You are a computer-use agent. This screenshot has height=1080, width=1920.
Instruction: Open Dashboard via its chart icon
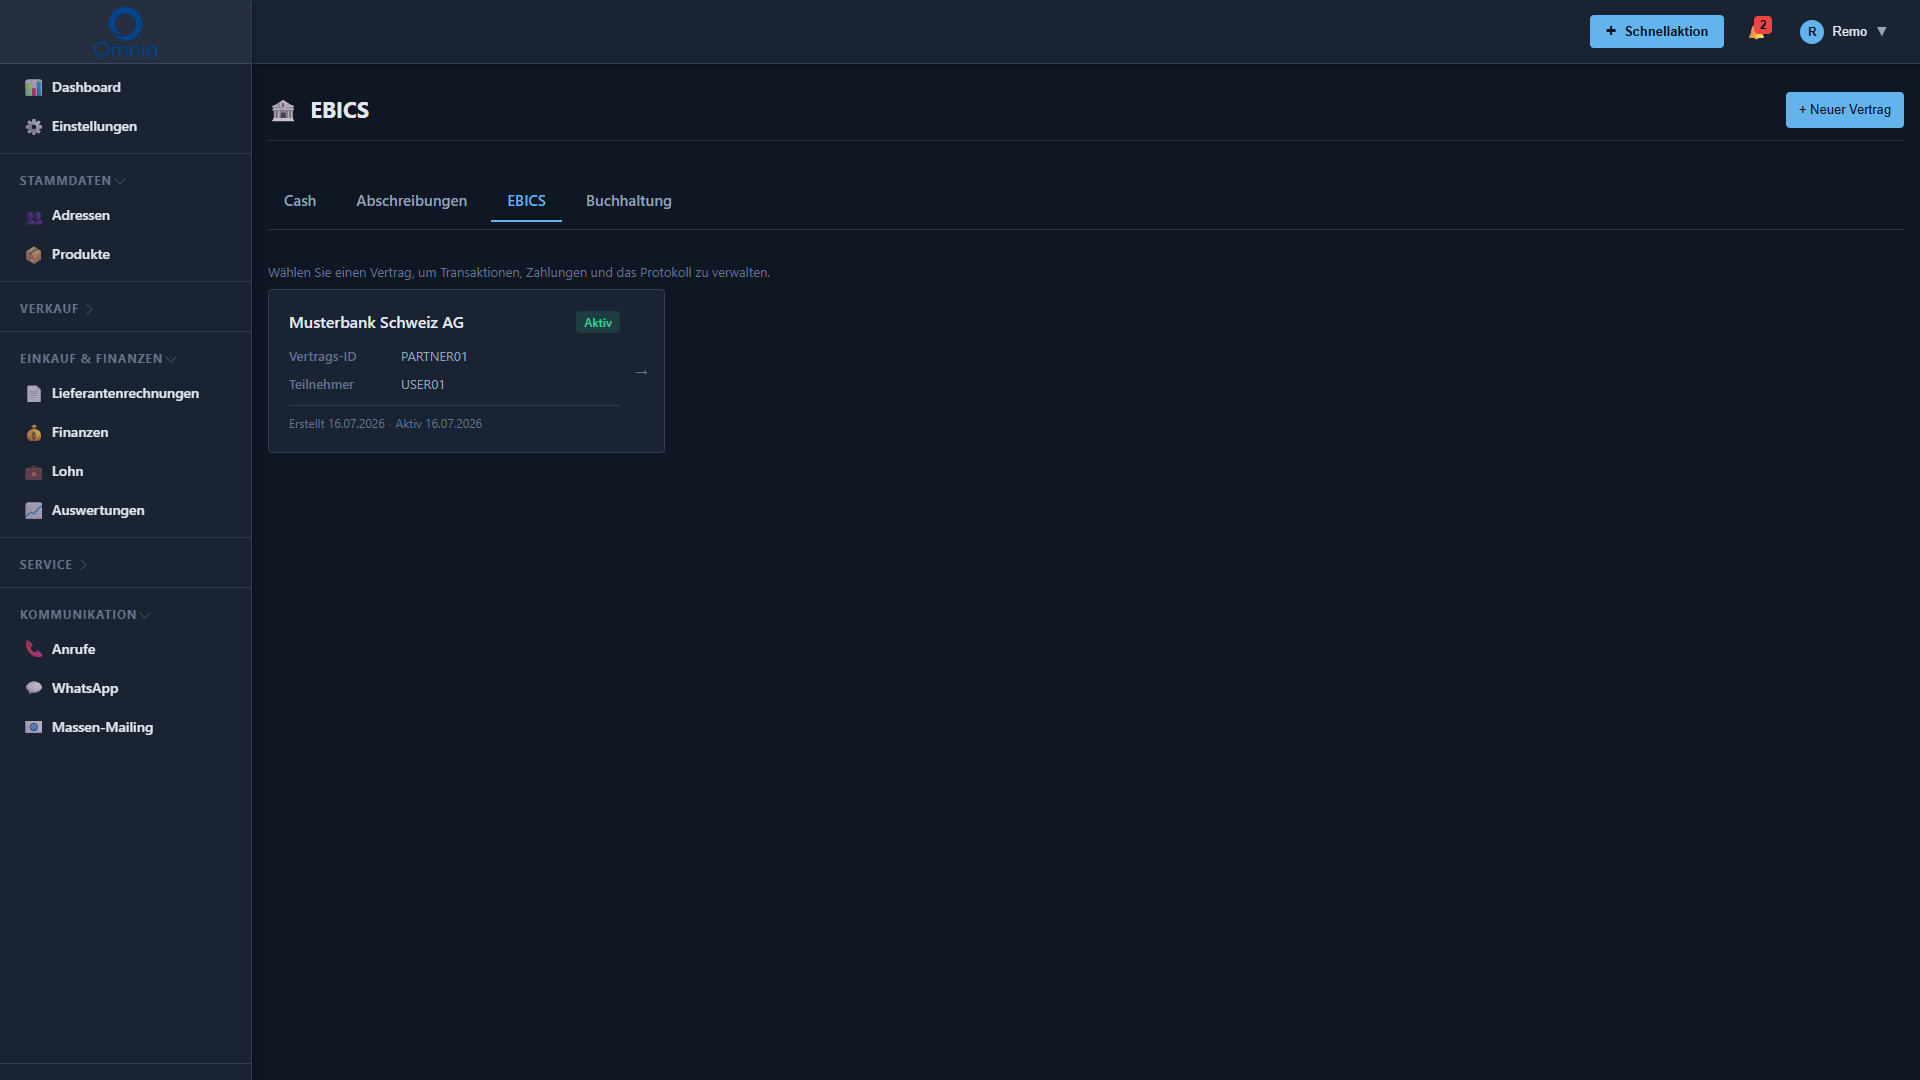tap(34, 88)
